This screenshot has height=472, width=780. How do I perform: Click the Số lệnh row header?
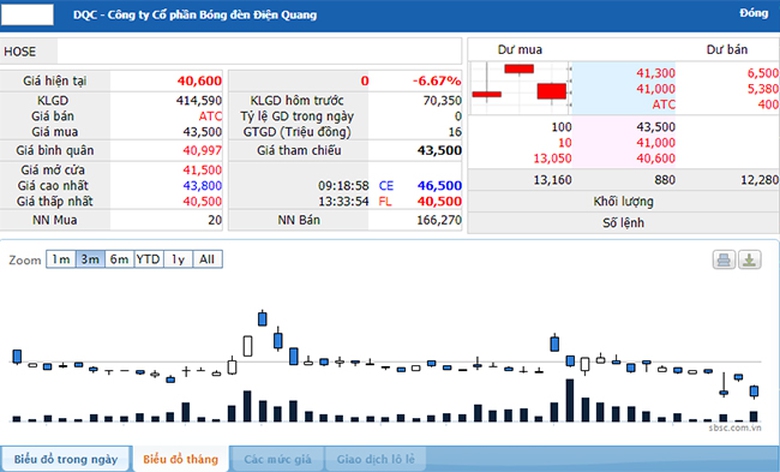click(623, 222)
